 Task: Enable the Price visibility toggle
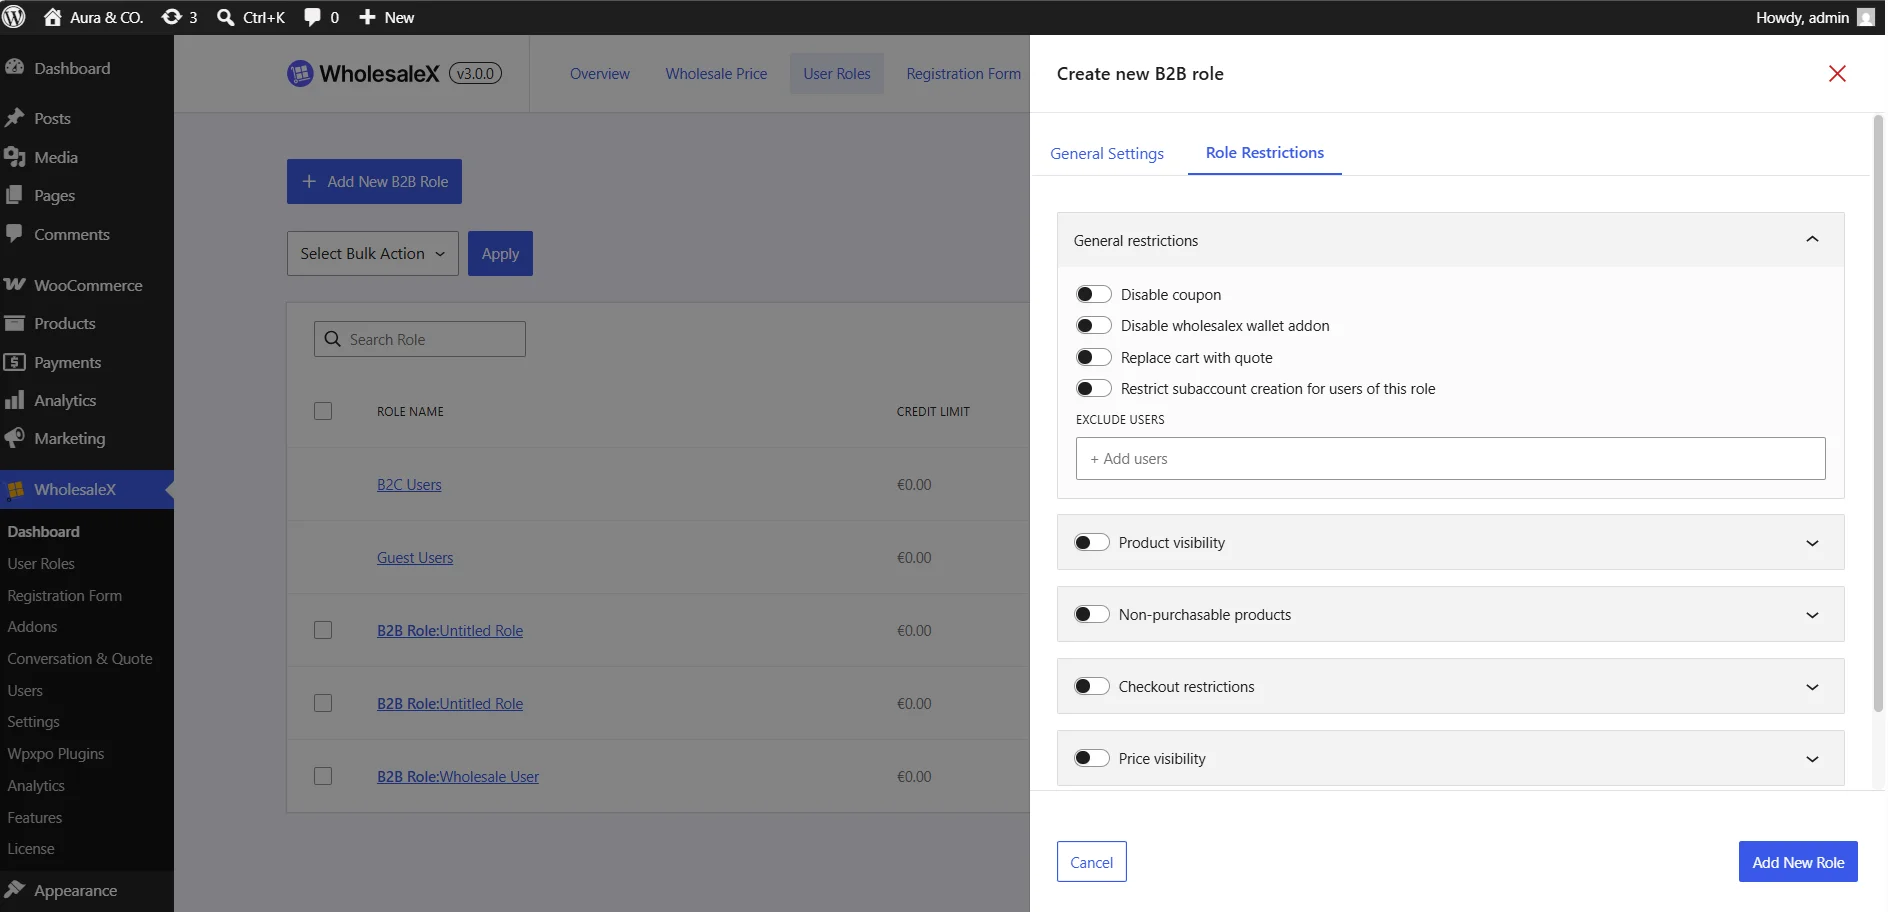(x=1091, y=758)
